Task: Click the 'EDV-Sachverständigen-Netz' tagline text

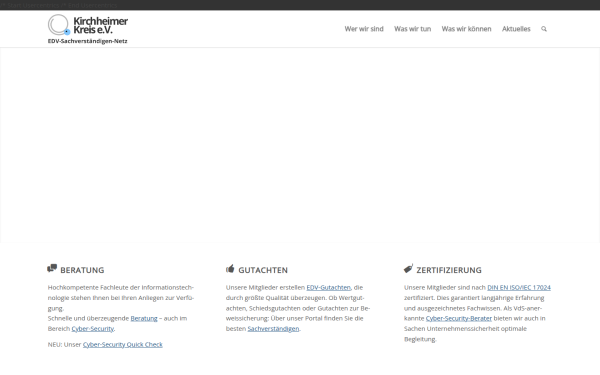Action: coord(88,41)
